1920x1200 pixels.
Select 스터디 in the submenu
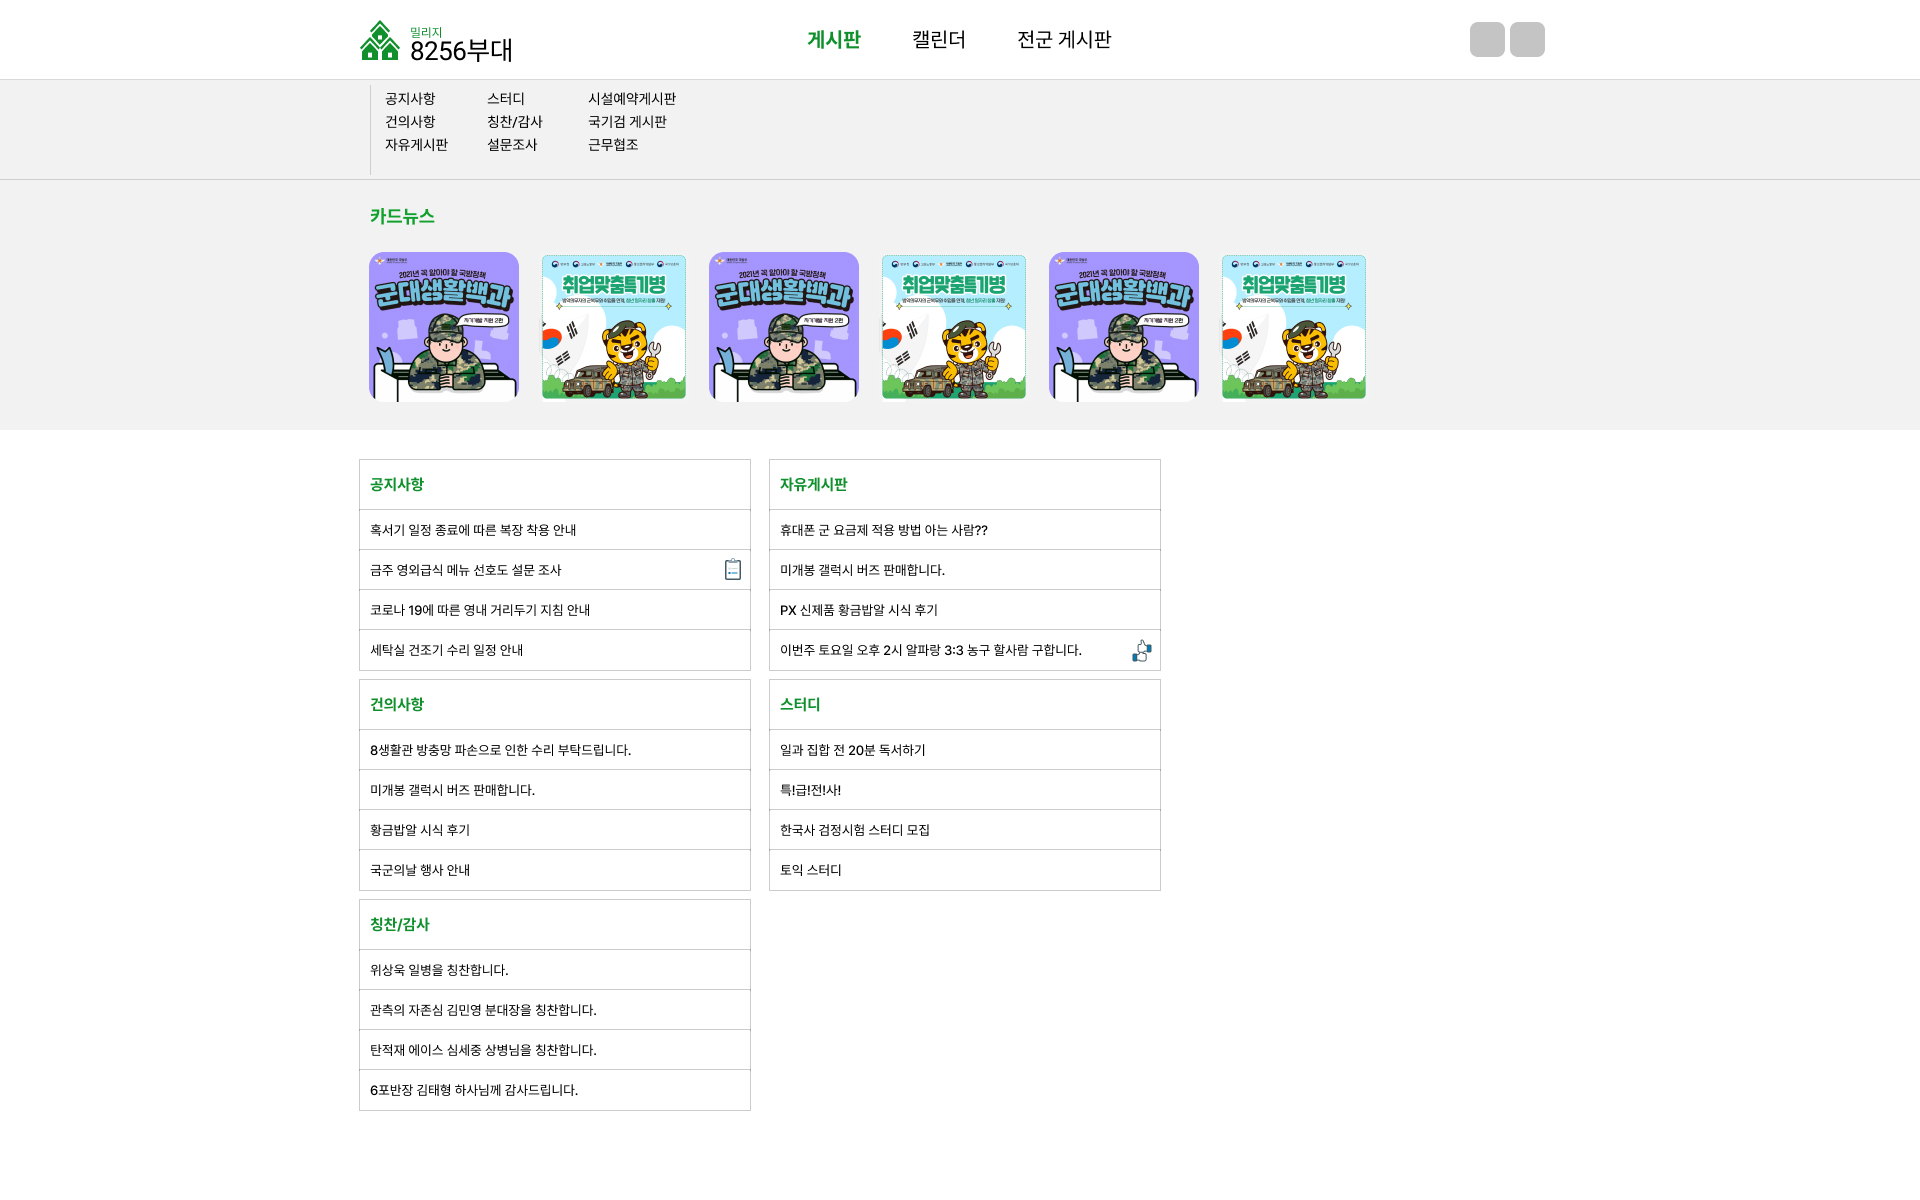(506, 99)
